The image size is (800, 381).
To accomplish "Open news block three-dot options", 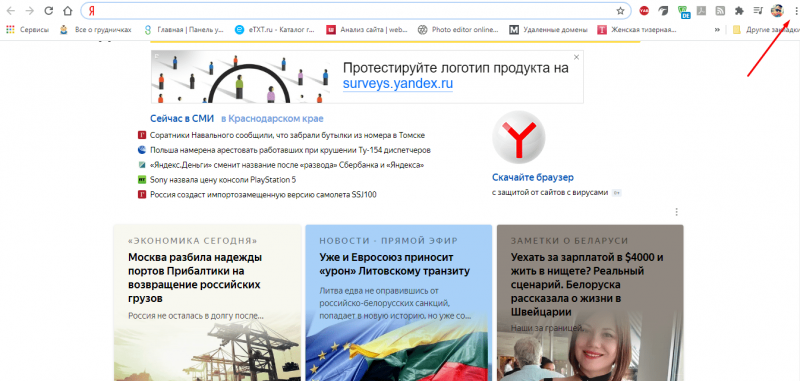I will click(x=677, y=212).
